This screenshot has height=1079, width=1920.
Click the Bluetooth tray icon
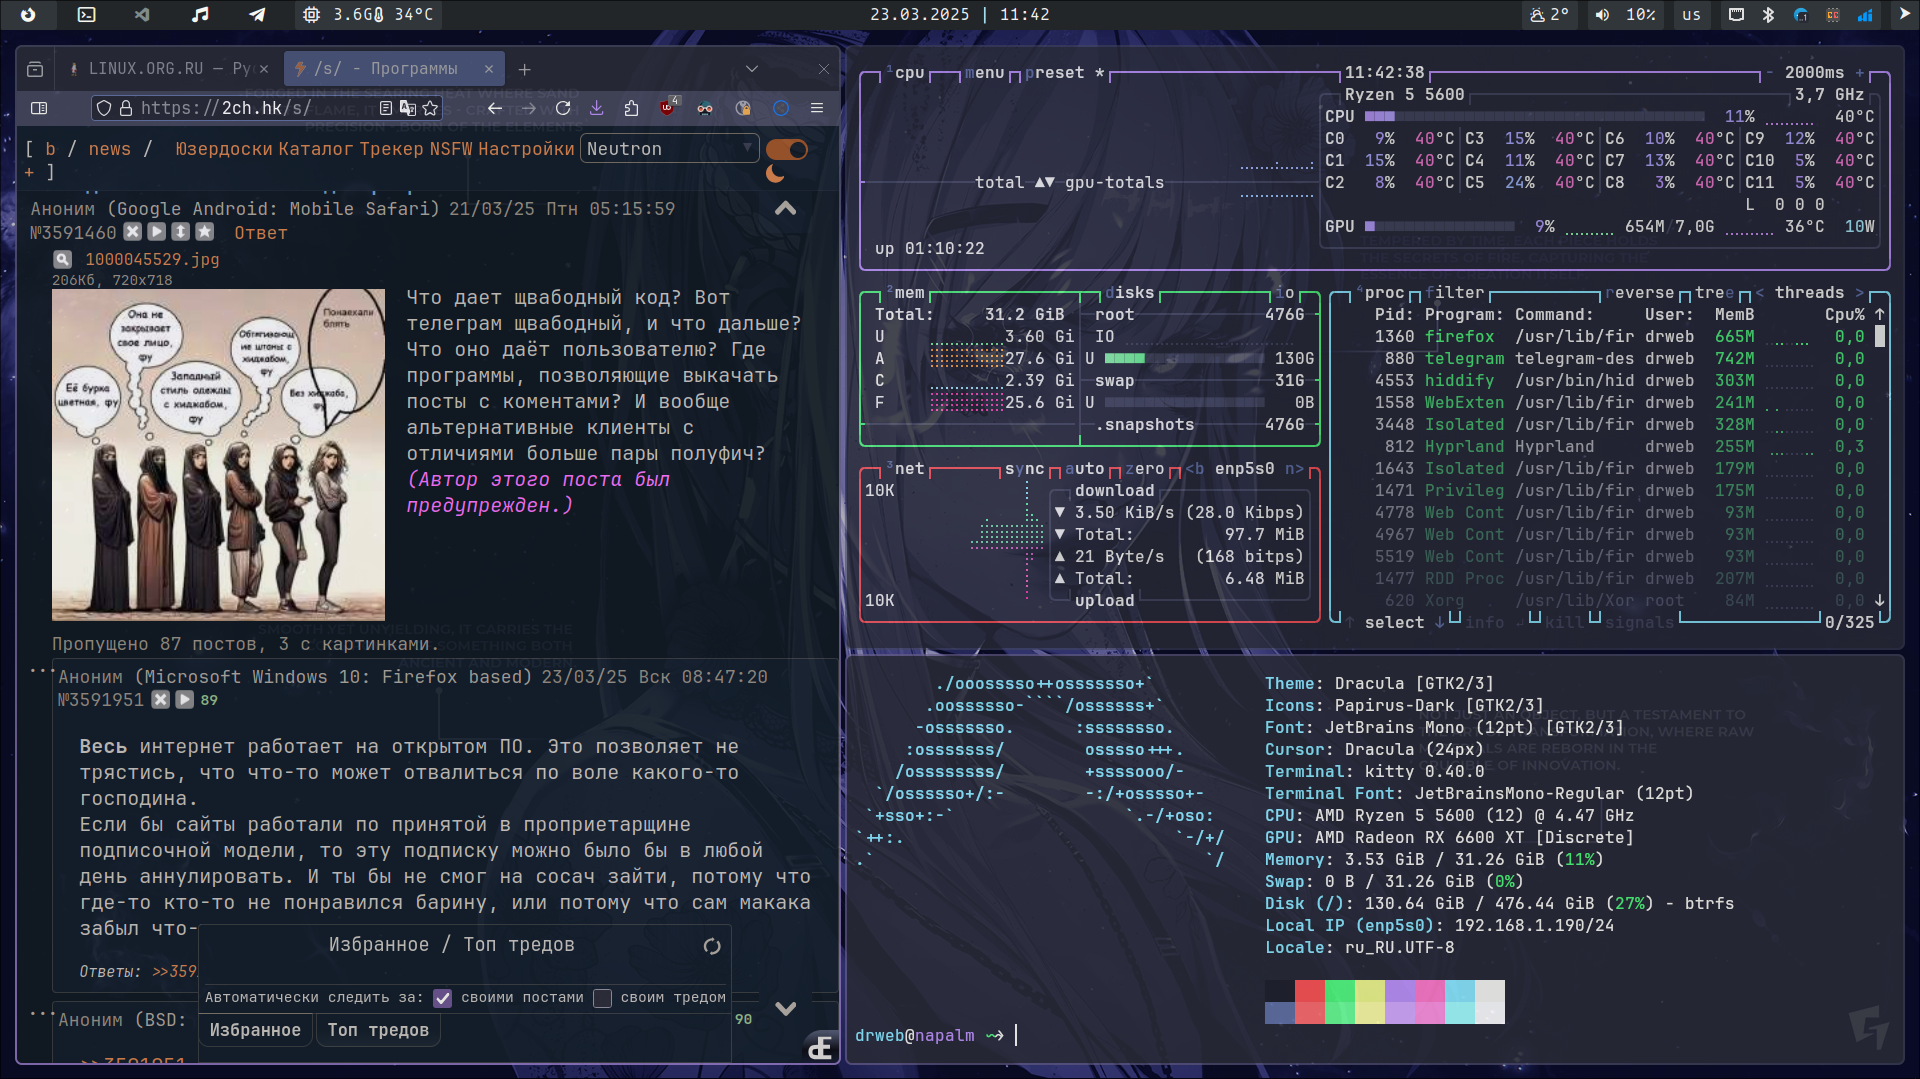point(1768,15)
